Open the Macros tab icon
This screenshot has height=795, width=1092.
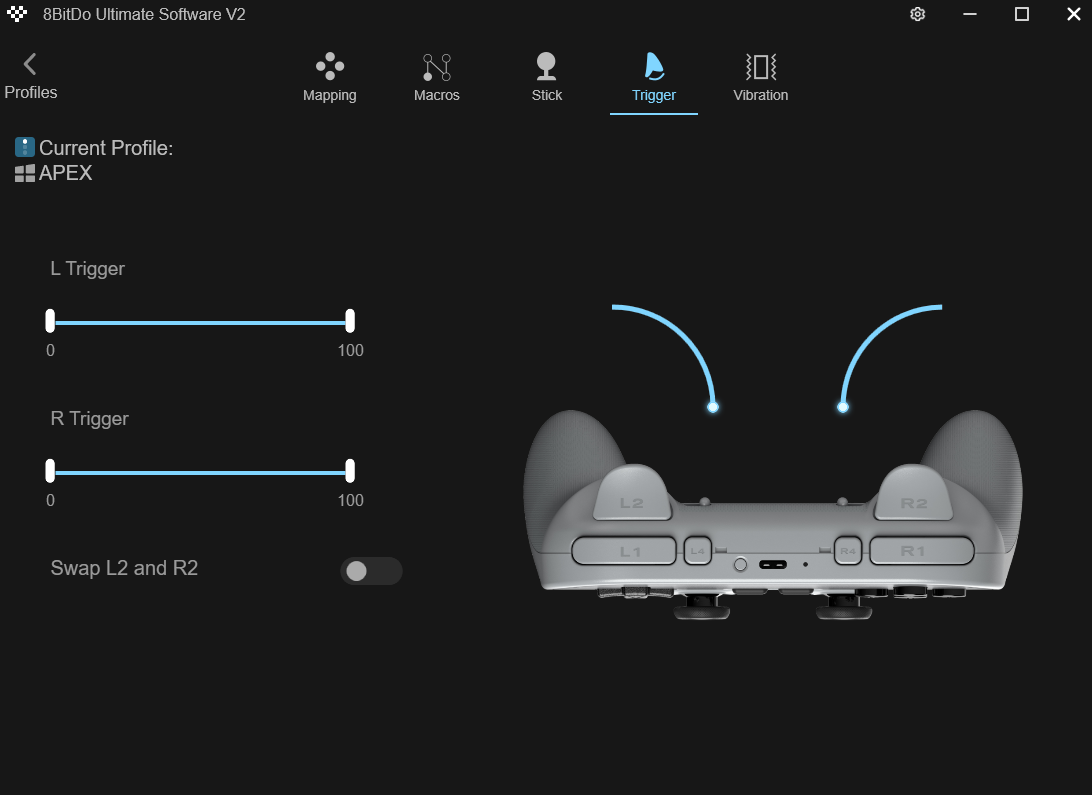tap(437, 67)
